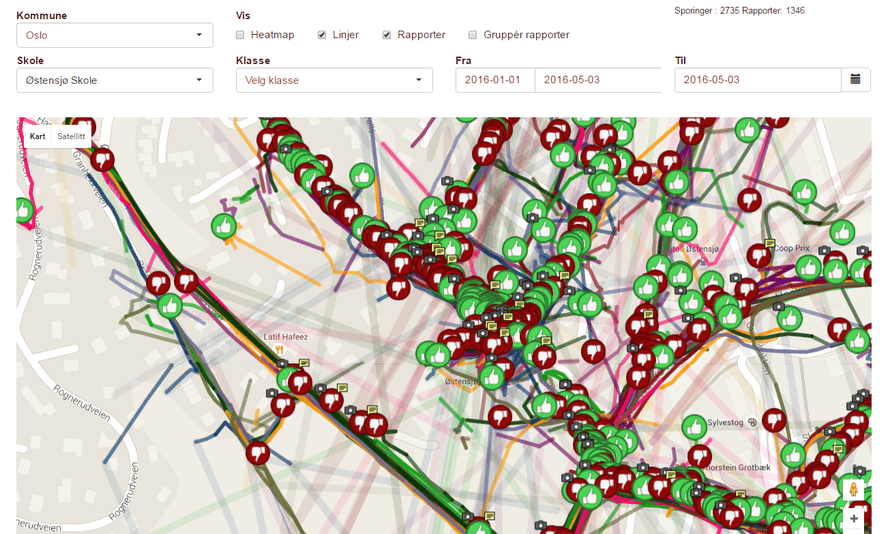
Task: Click thumbs-down marker left of Coop Prix
Action: (759, 256)
